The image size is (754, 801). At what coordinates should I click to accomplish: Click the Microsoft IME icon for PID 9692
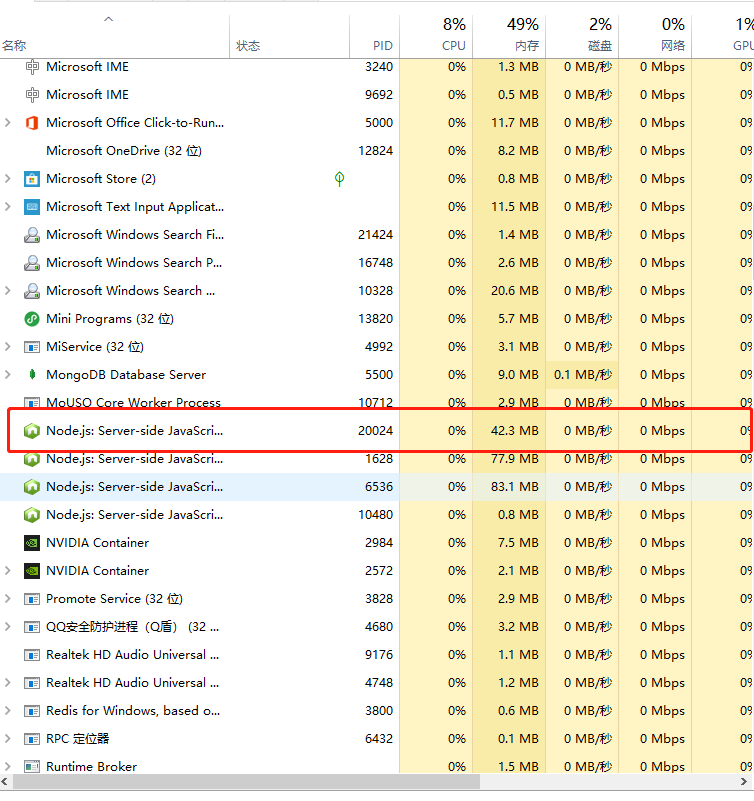pos(32,95)
